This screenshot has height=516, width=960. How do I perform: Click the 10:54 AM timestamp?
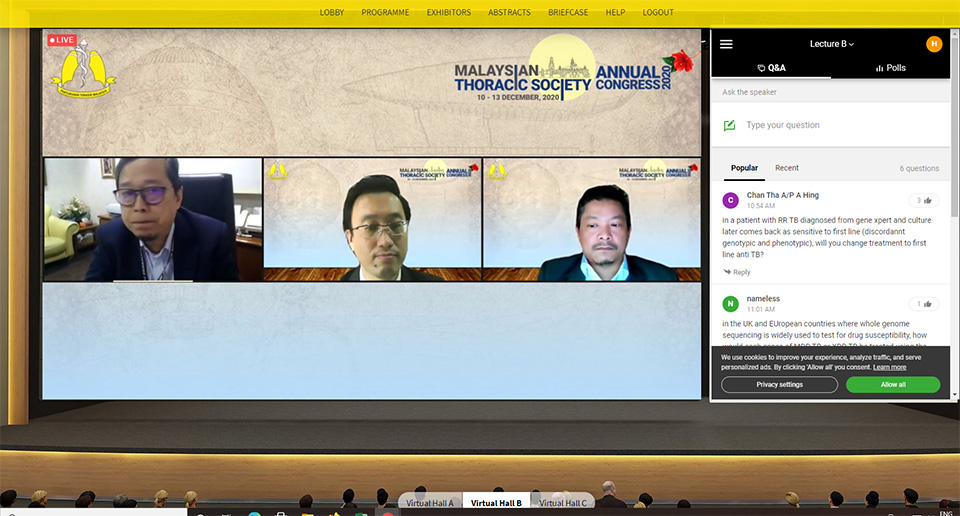click(760, 206)
